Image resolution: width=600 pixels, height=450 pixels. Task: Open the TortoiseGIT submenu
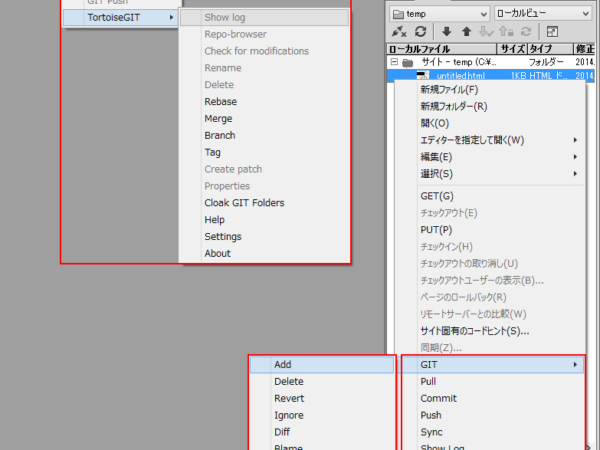coord(120,18)
